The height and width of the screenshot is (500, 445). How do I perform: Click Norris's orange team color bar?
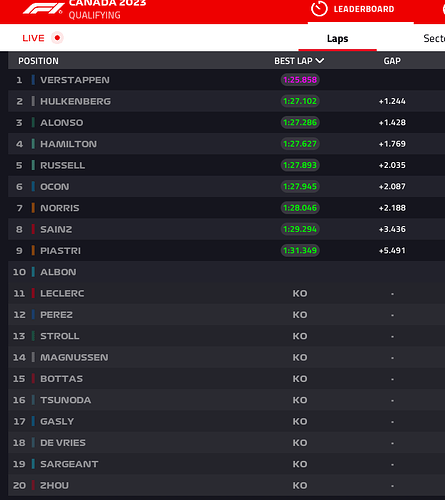click(33, 208)
